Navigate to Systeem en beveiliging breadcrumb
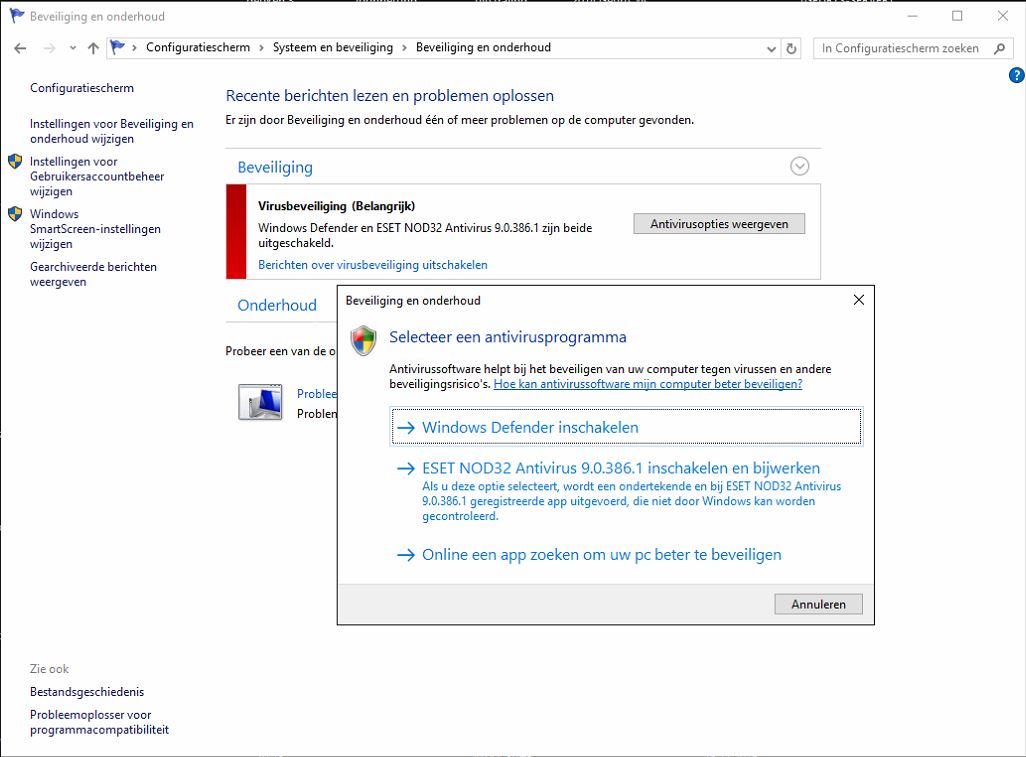This screenshot has height=757, width=1026. (333, 47)
